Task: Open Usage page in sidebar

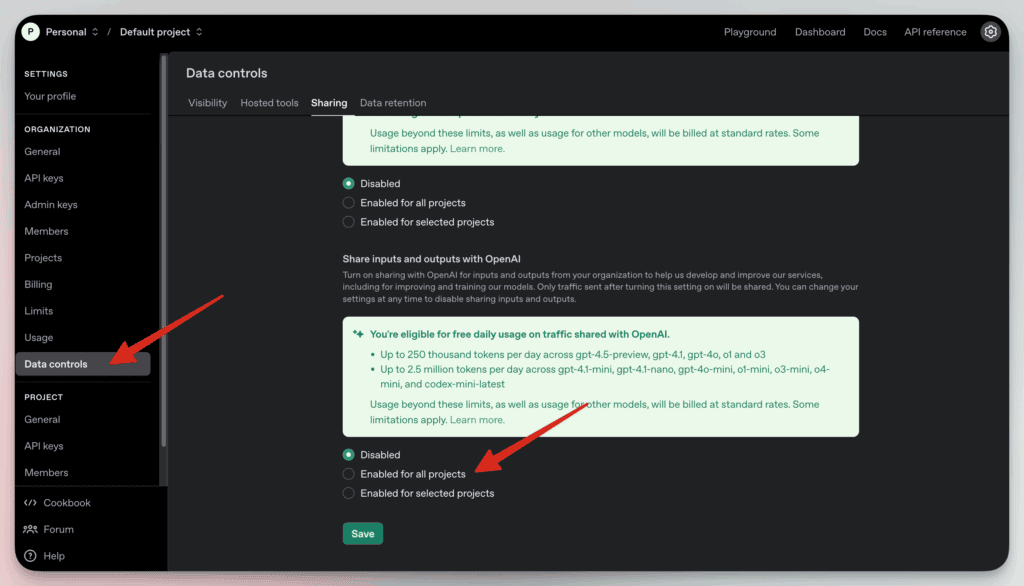Action: pos(39,338)
